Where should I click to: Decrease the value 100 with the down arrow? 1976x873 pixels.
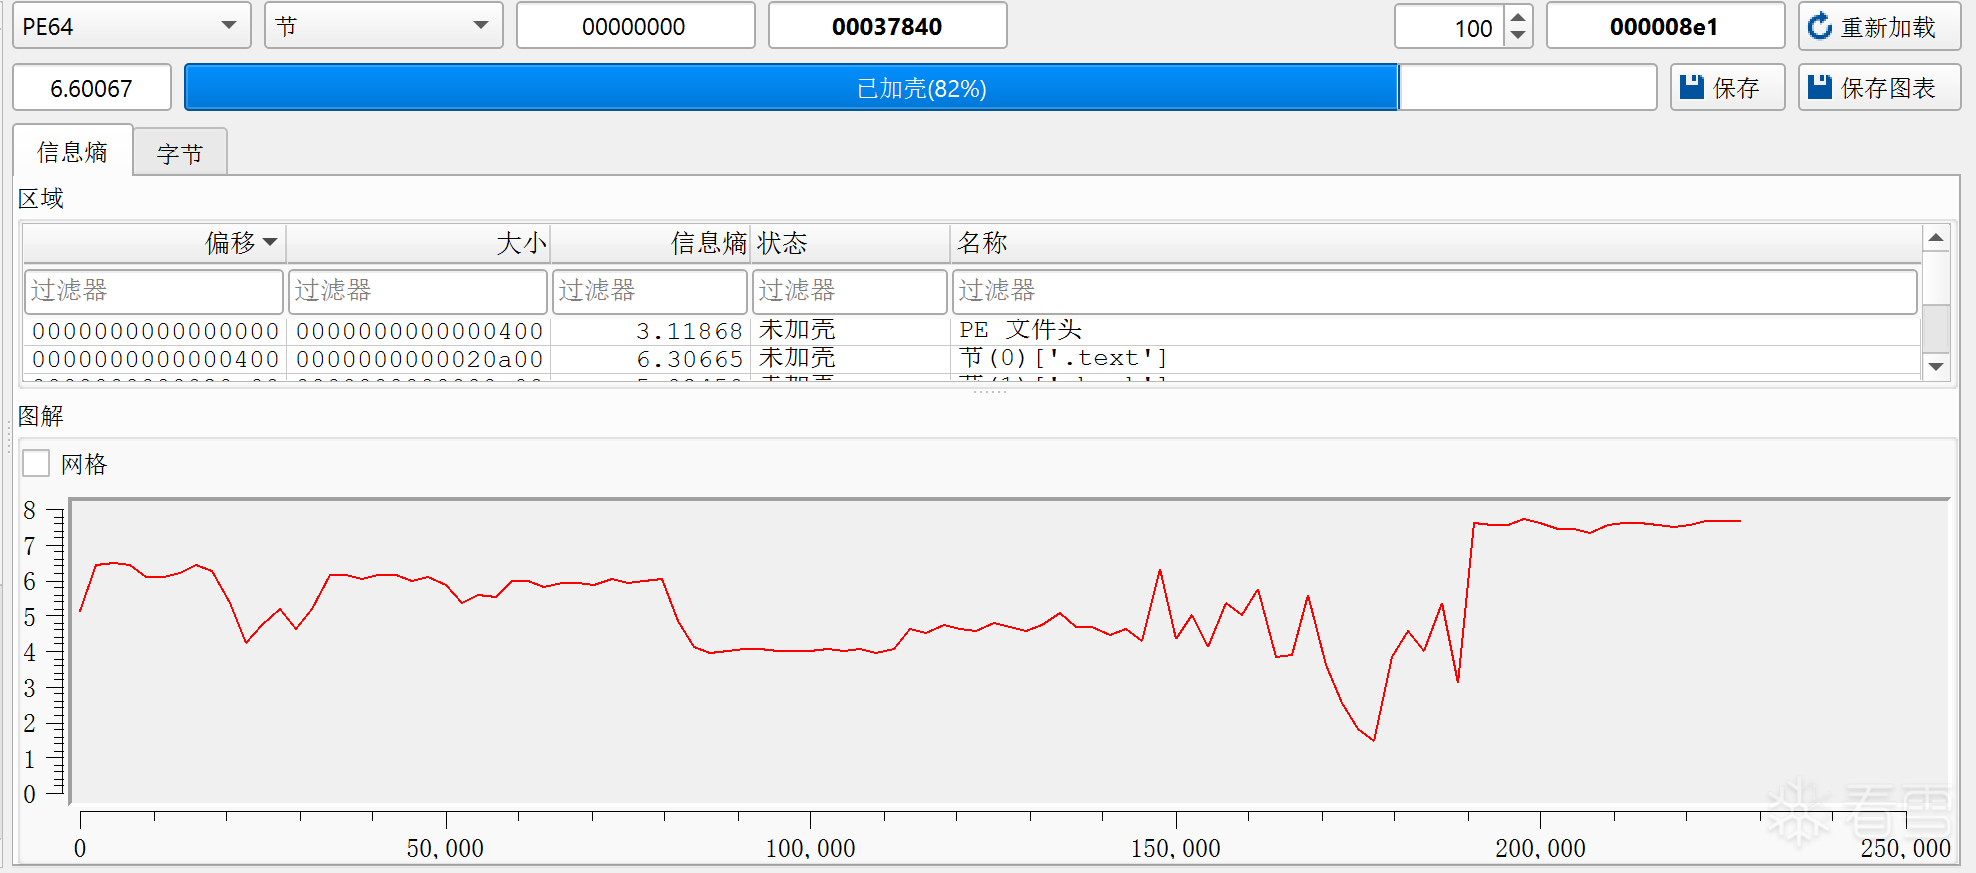(x=1518, y=36)
